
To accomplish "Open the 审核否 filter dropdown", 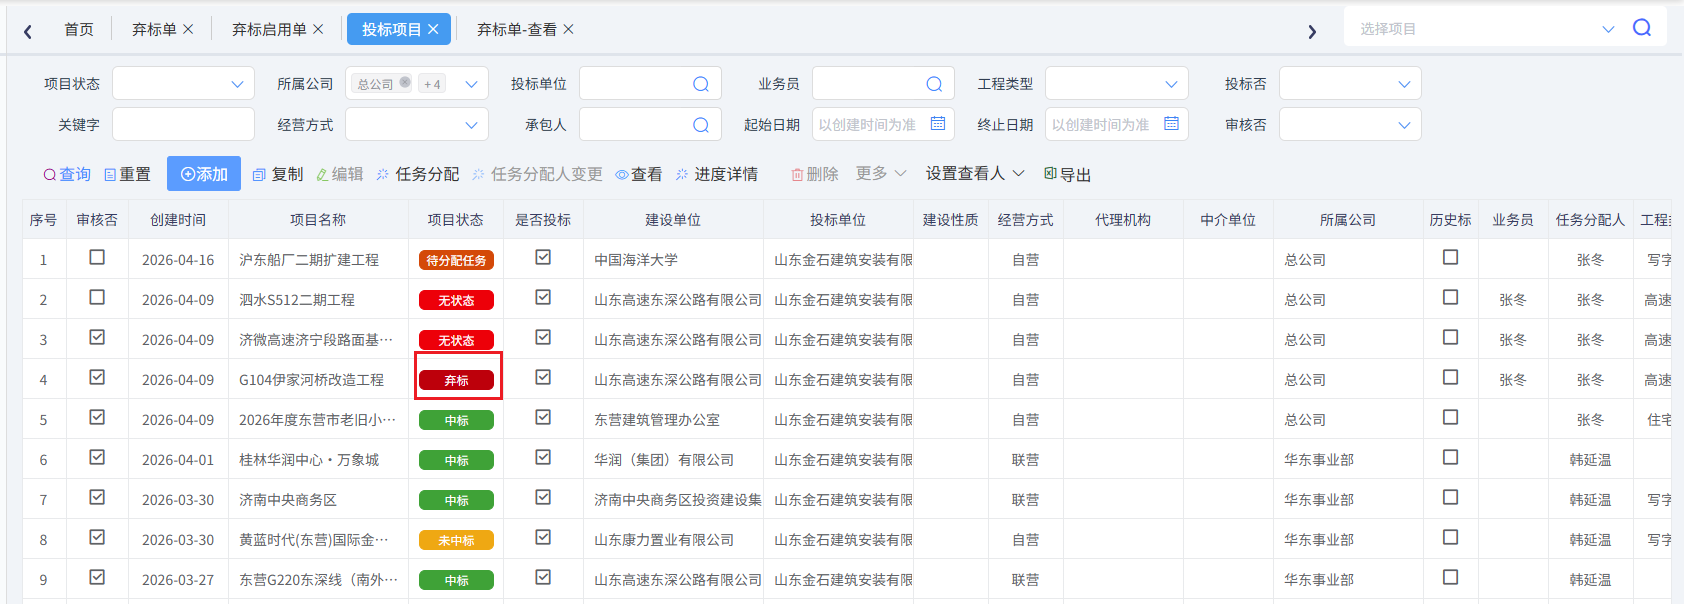I will coord(1350,125).
